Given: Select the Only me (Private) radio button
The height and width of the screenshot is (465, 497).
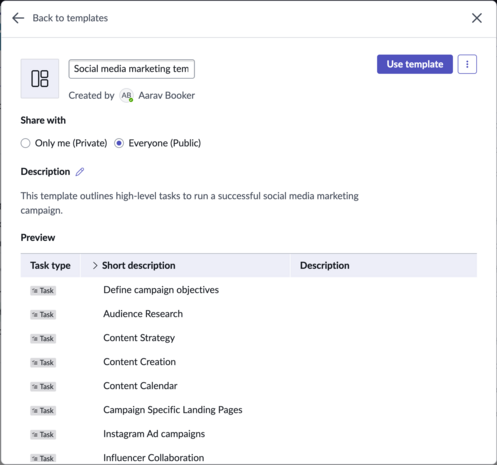Looking at the screenshot, I should (x=25, y=143).
